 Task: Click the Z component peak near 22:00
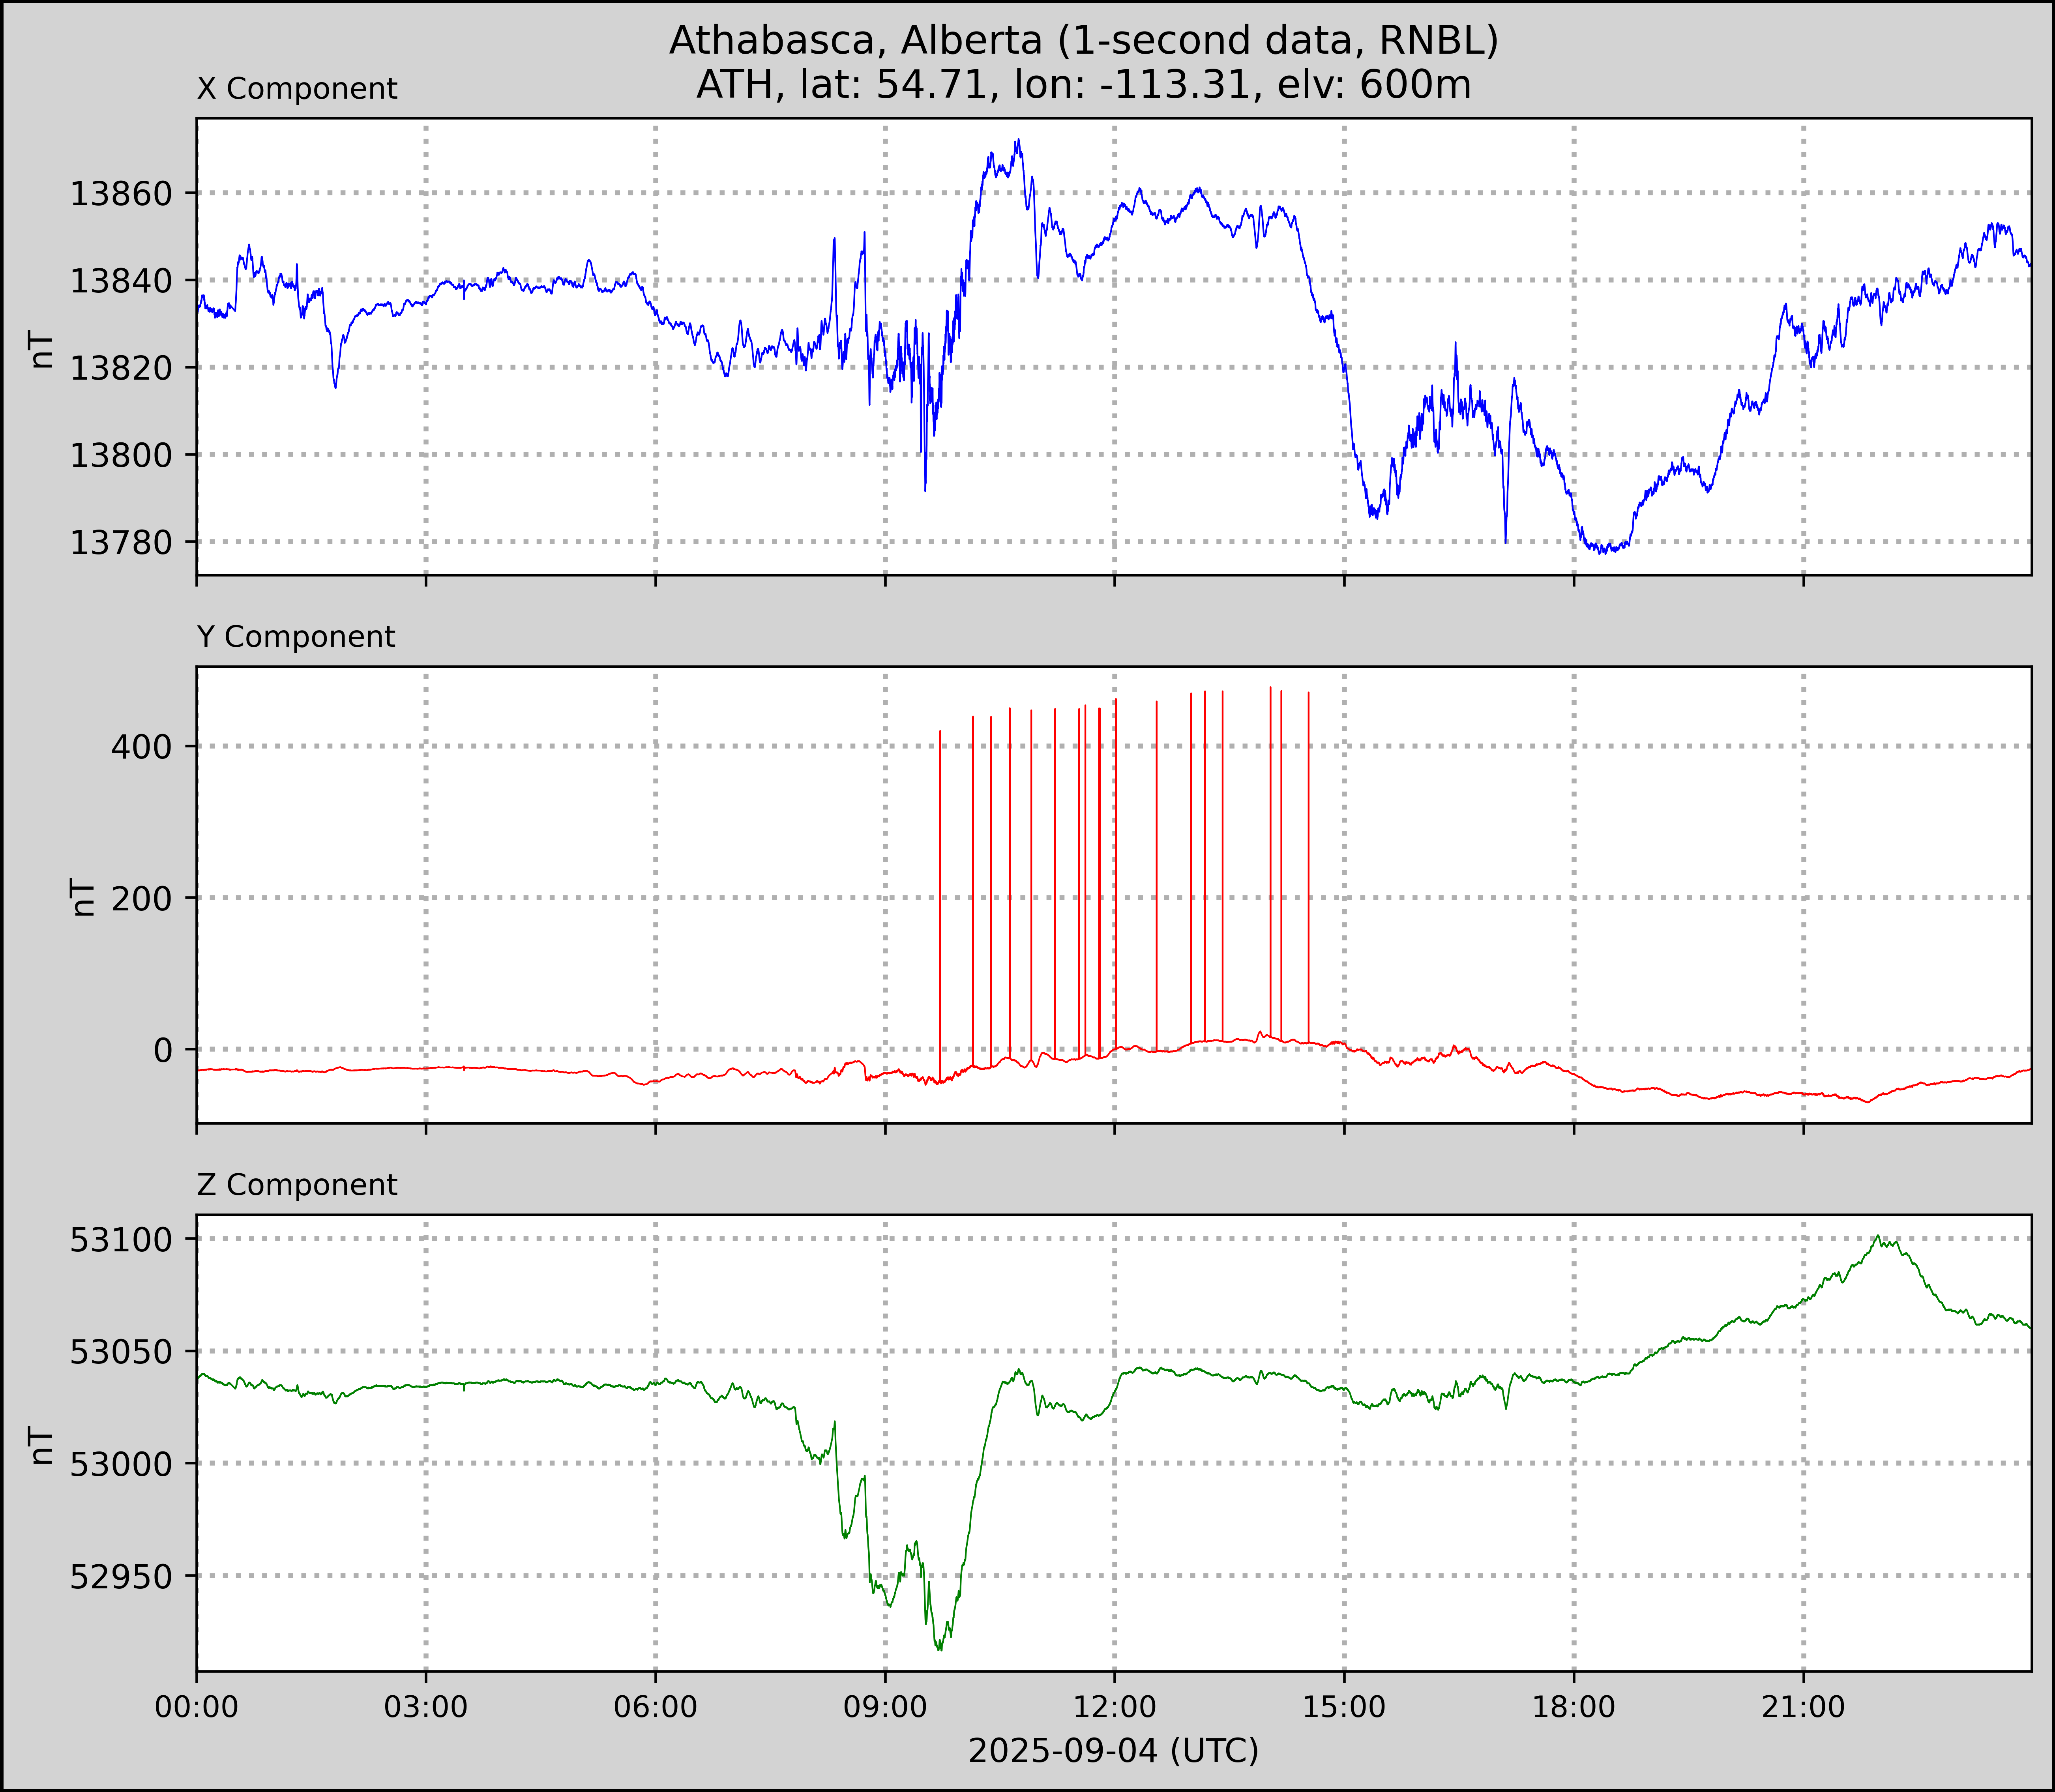click(x=1879, y=1238)
